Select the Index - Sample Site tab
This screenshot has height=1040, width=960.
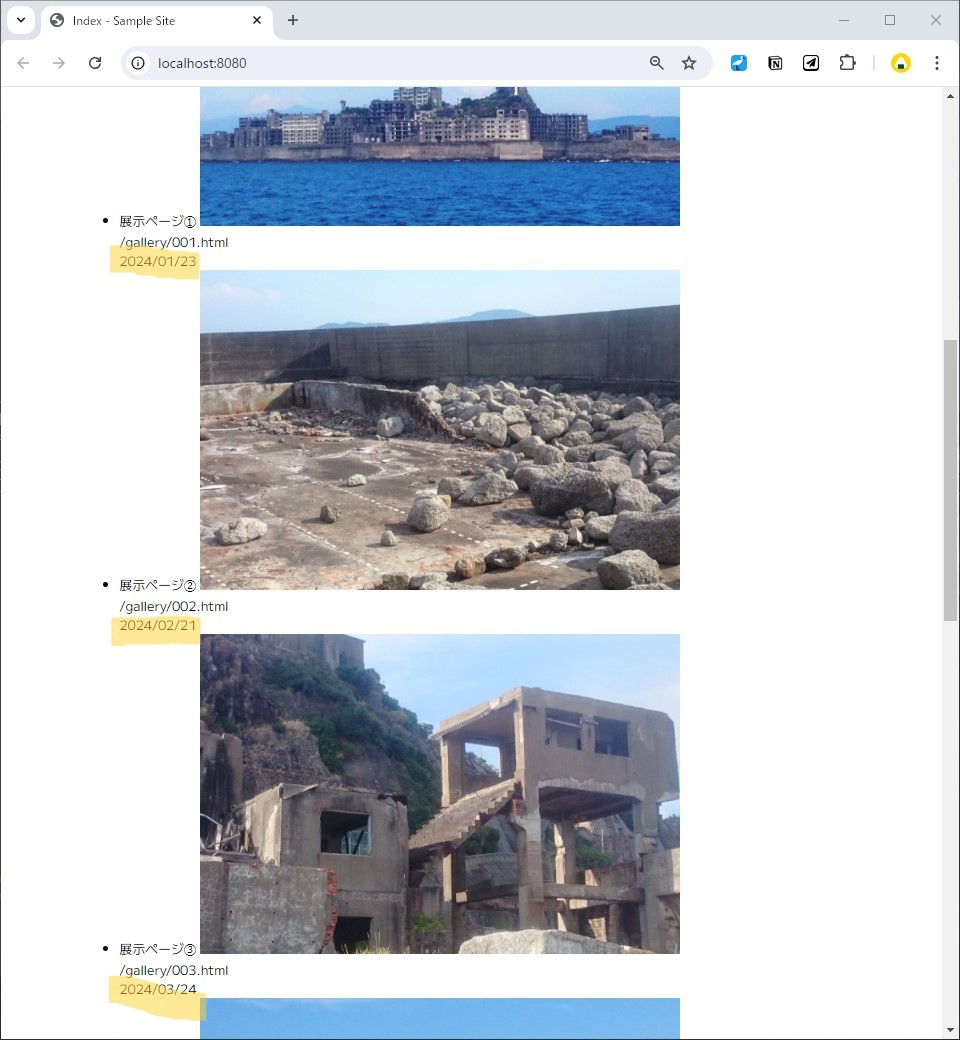click(x=157, y=21)
